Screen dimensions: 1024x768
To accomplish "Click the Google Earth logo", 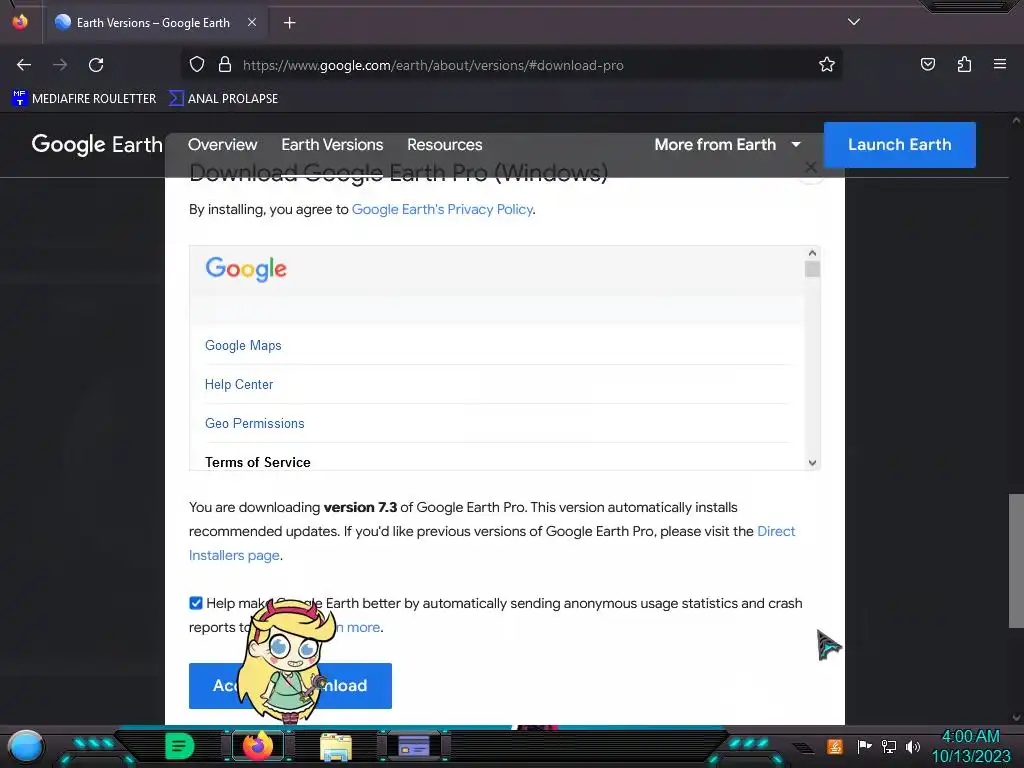I will point(97,144).
